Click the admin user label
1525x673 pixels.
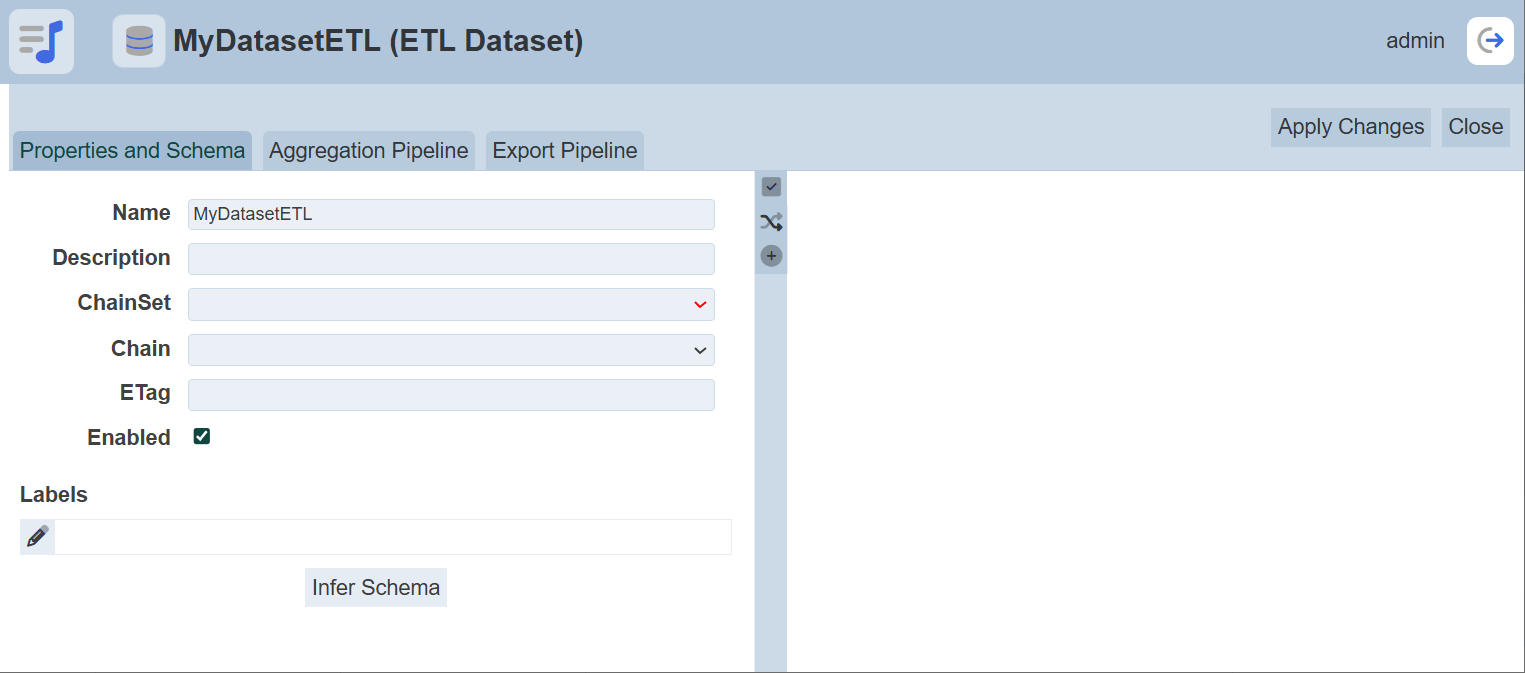[x=1415, y=40]
